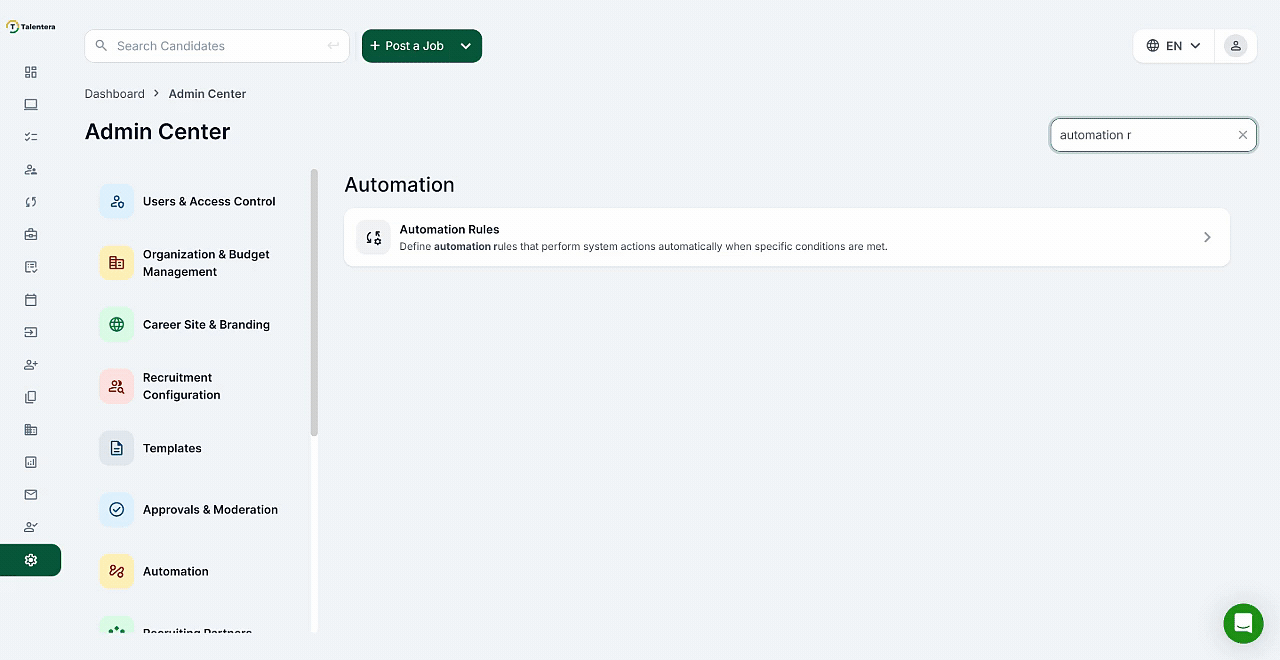Open the Templates category
The width and height of the screenshot is (1280, 660).
pos(172,448)
